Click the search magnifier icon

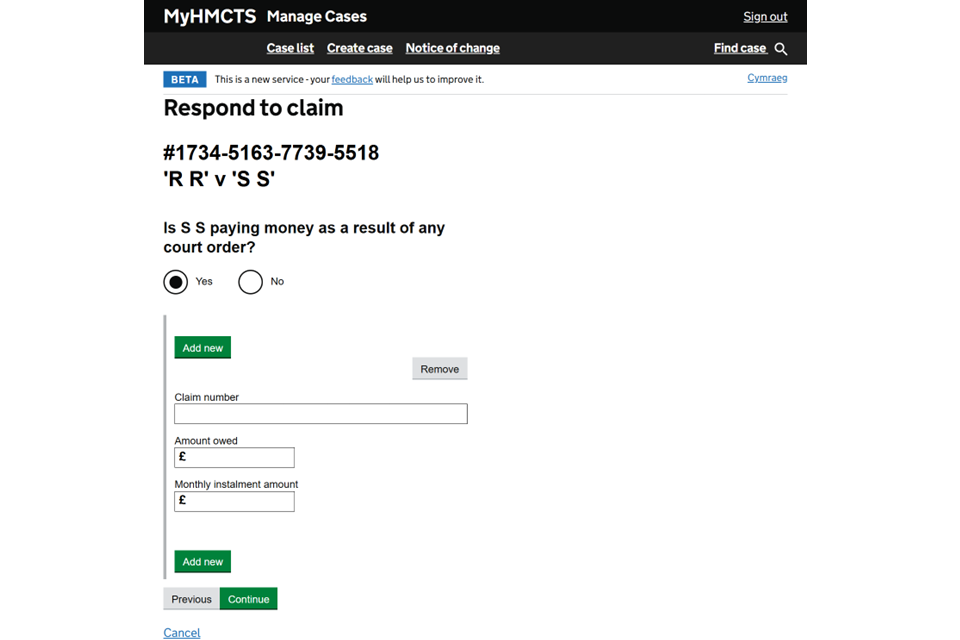(781, 49)
